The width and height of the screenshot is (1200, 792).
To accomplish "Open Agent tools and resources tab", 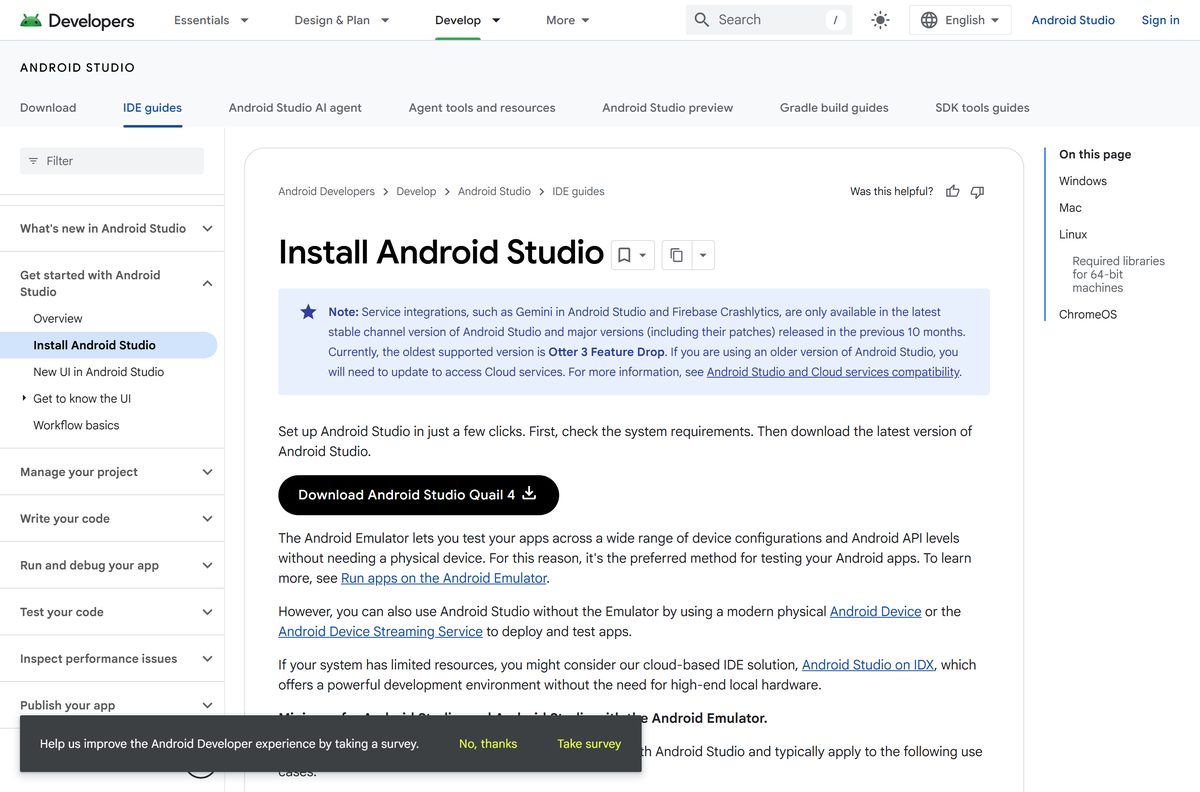I will click(482, 107).
